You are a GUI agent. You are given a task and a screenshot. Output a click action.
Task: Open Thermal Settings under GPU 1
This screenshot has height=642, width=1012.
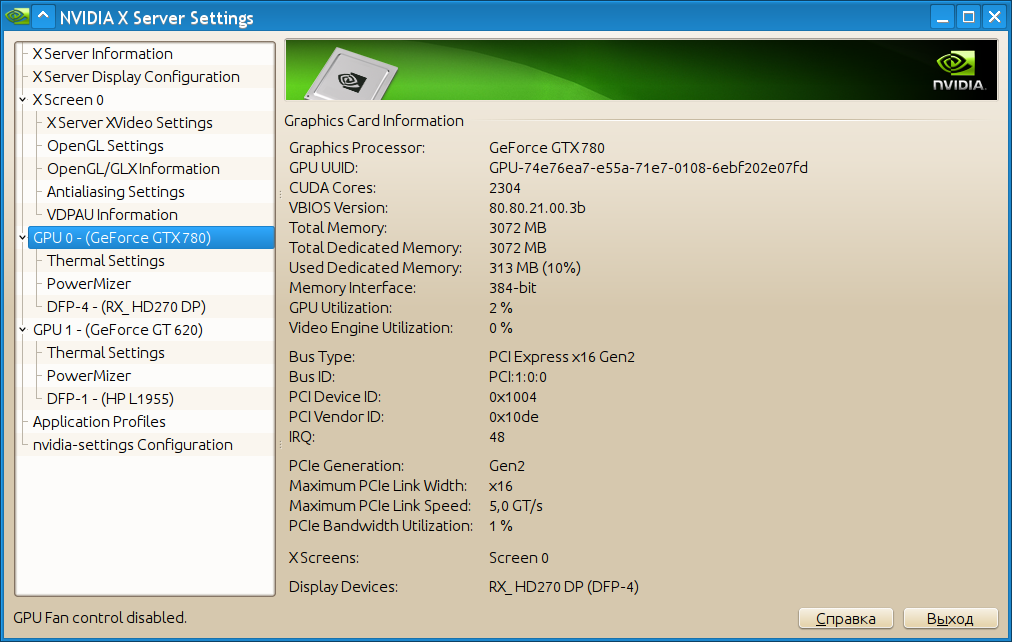(106, 353)
